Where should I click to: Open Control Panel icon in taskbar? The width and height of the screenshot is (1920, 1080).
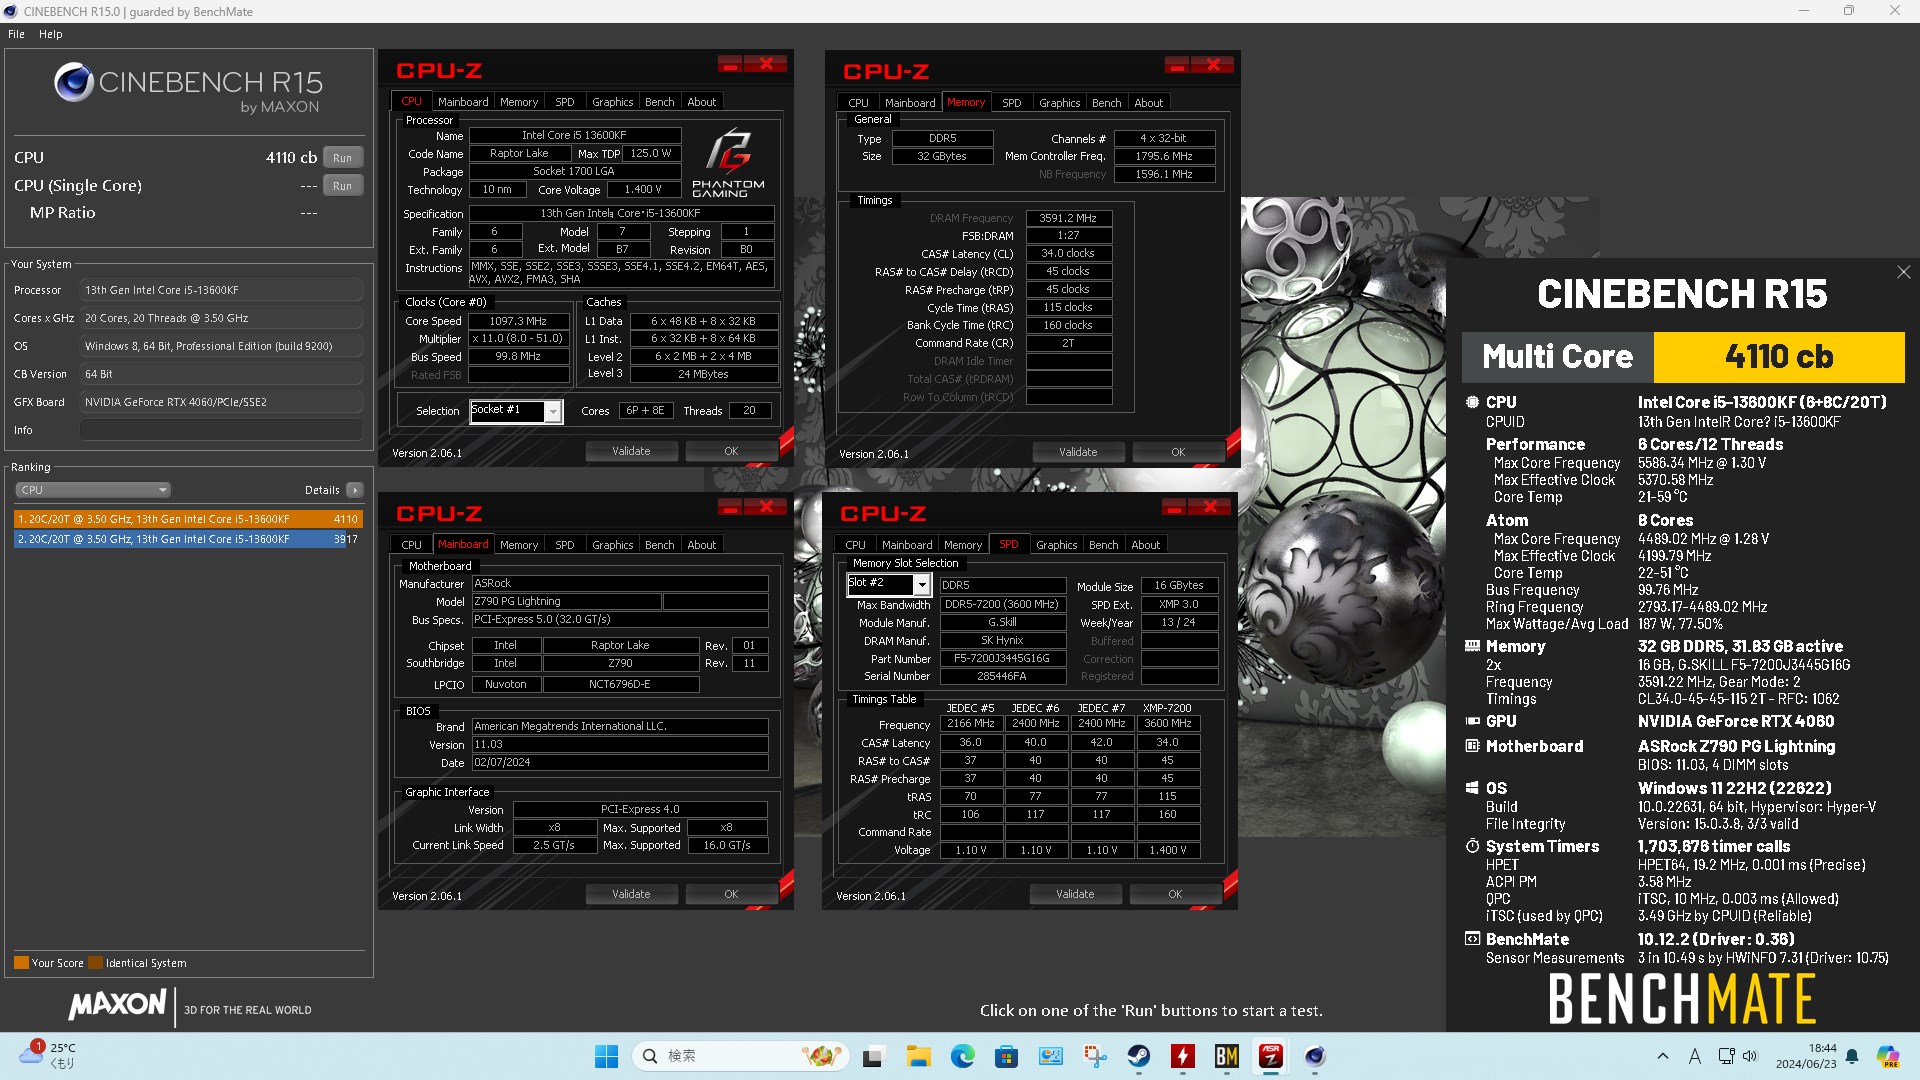(x=1050, y=1056)
